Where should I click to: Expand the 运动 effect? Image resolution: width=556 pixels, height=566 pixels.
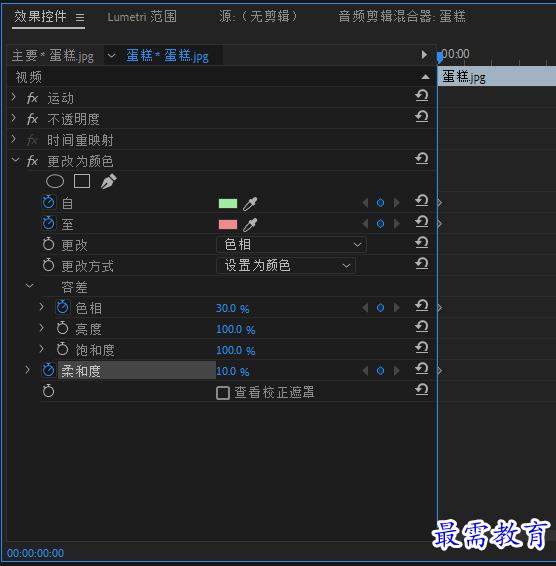pyautogui.click(x=14, y=97)
